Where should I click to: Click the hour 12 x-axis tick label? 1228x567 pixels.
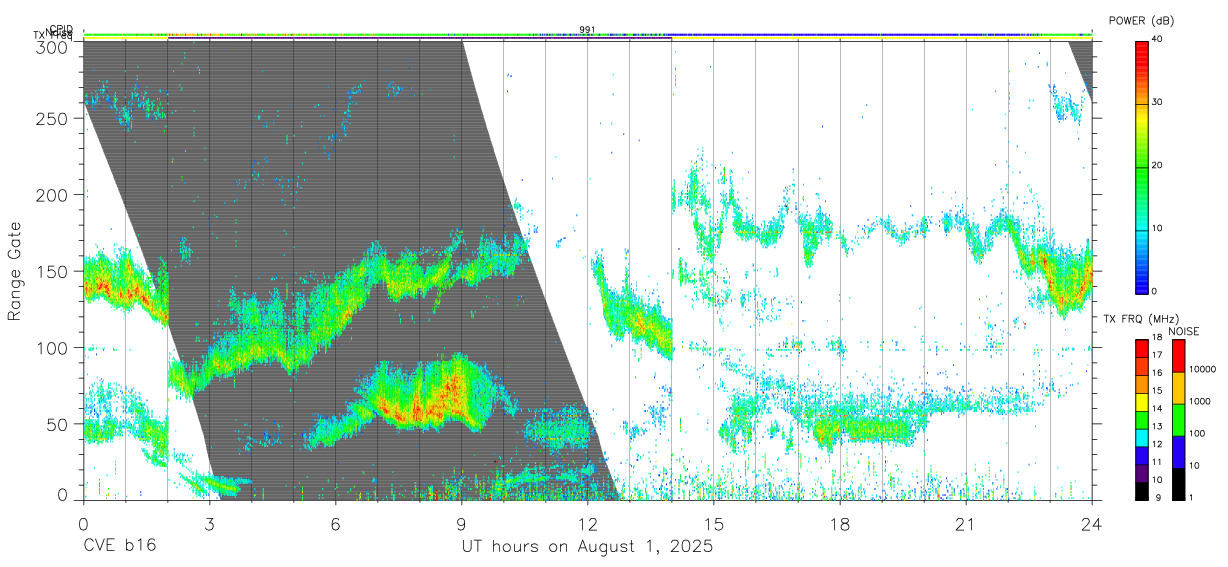[x=587, y=524]
